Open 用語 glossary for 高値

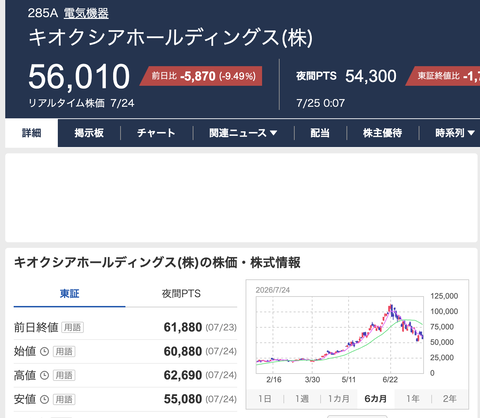64,375
